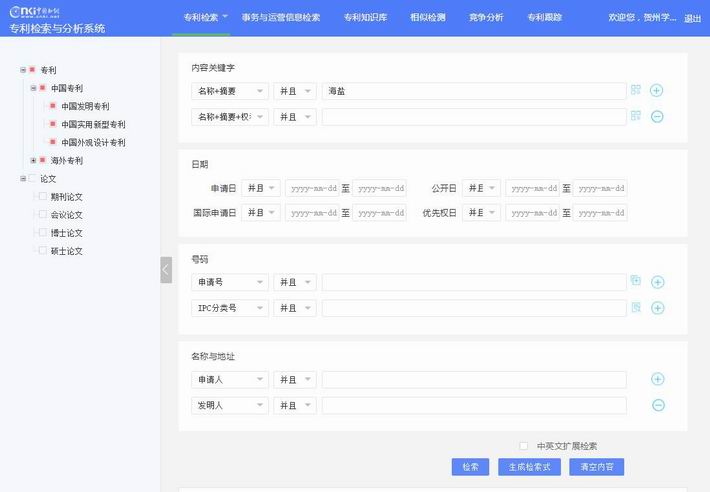Click the plus icon beside the 海盐 keyword row

pyautogui.click(x=657, y=91)
